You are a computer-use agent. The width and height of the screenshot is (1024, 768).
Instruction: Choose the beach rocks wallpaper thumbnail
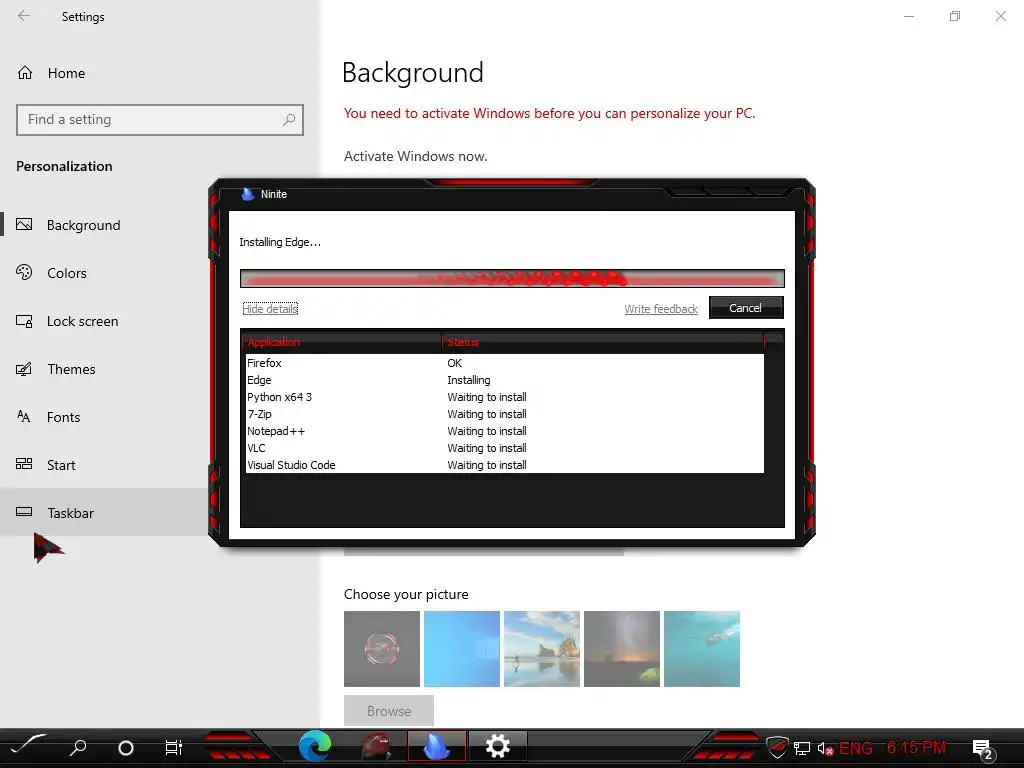(542, 648)
